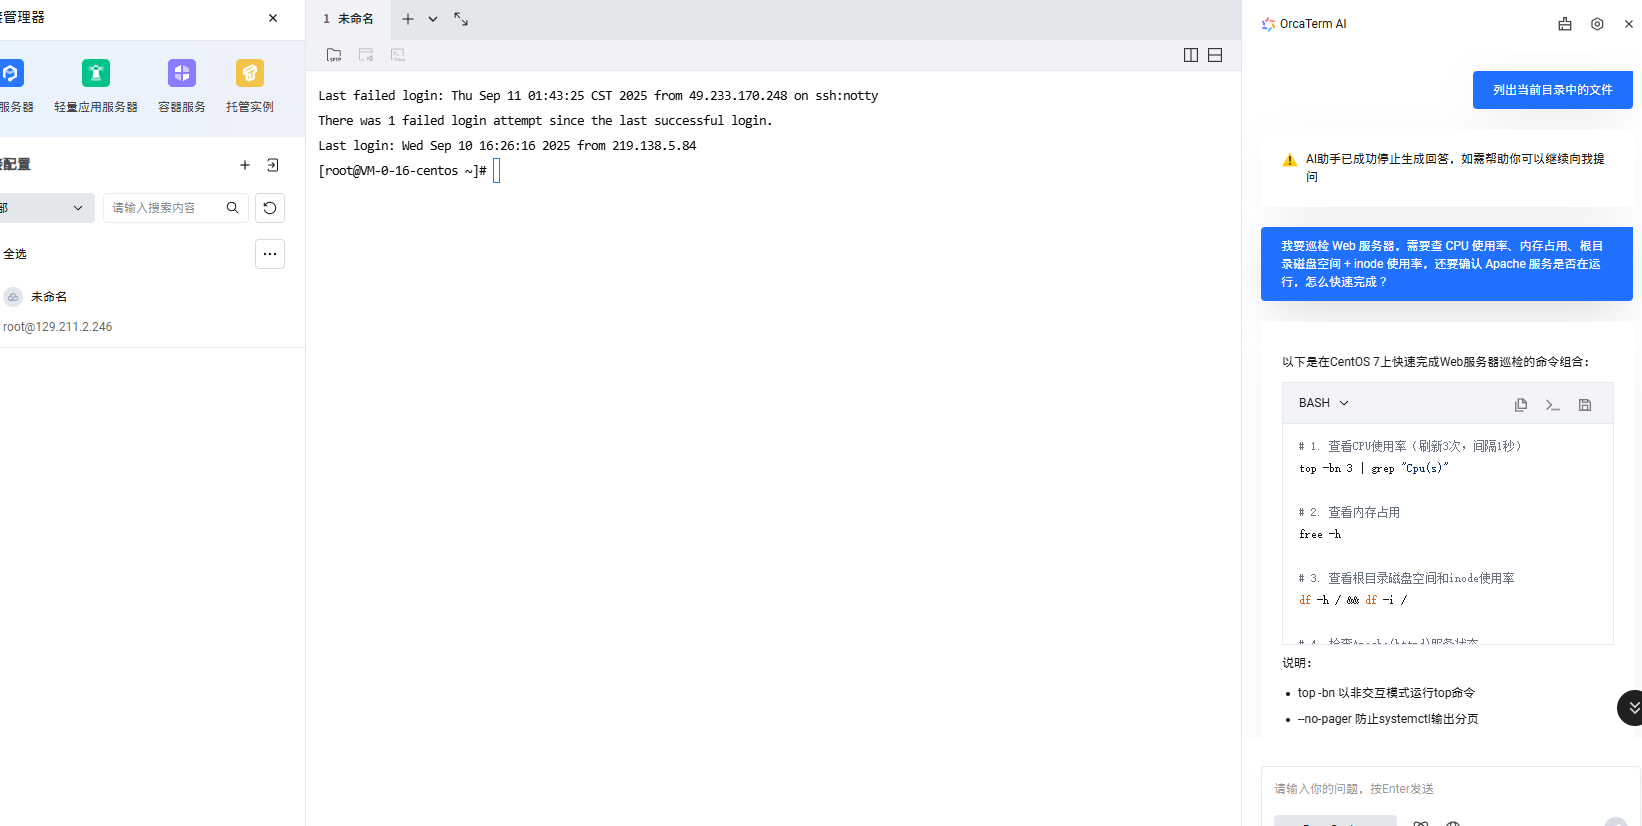Click 'Last failed login' terminal line
1642x826 pixels.
[598, 96]
